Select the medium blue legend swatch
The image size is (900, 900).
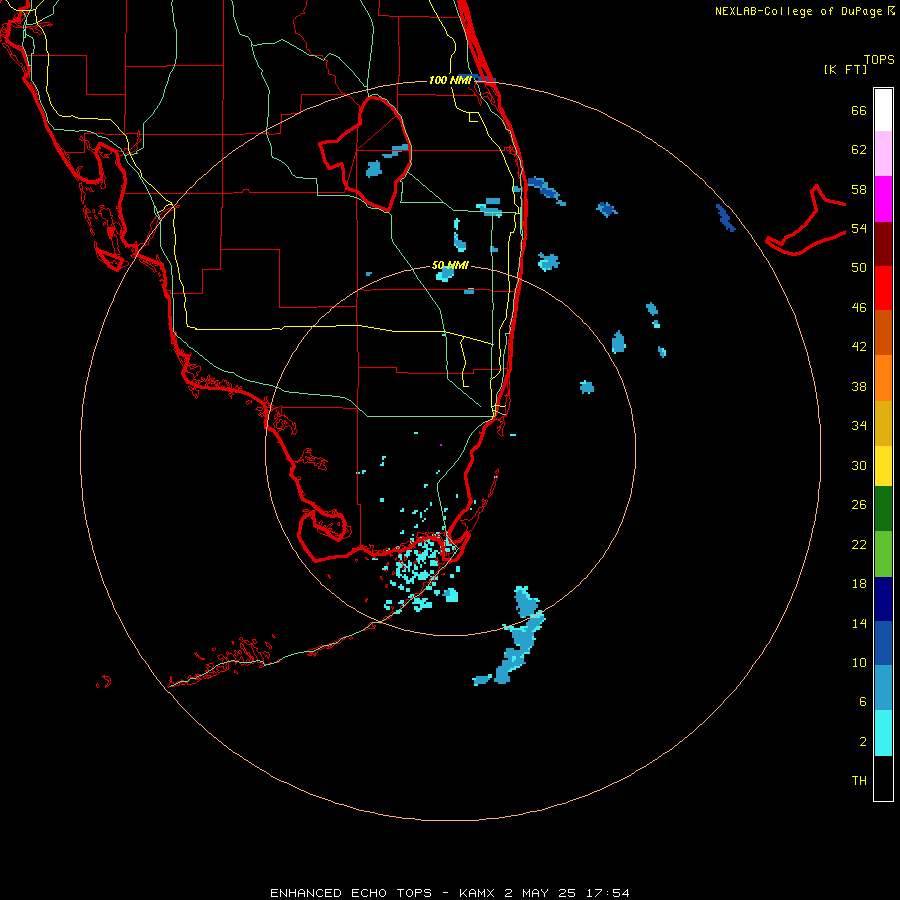point(883,643)
